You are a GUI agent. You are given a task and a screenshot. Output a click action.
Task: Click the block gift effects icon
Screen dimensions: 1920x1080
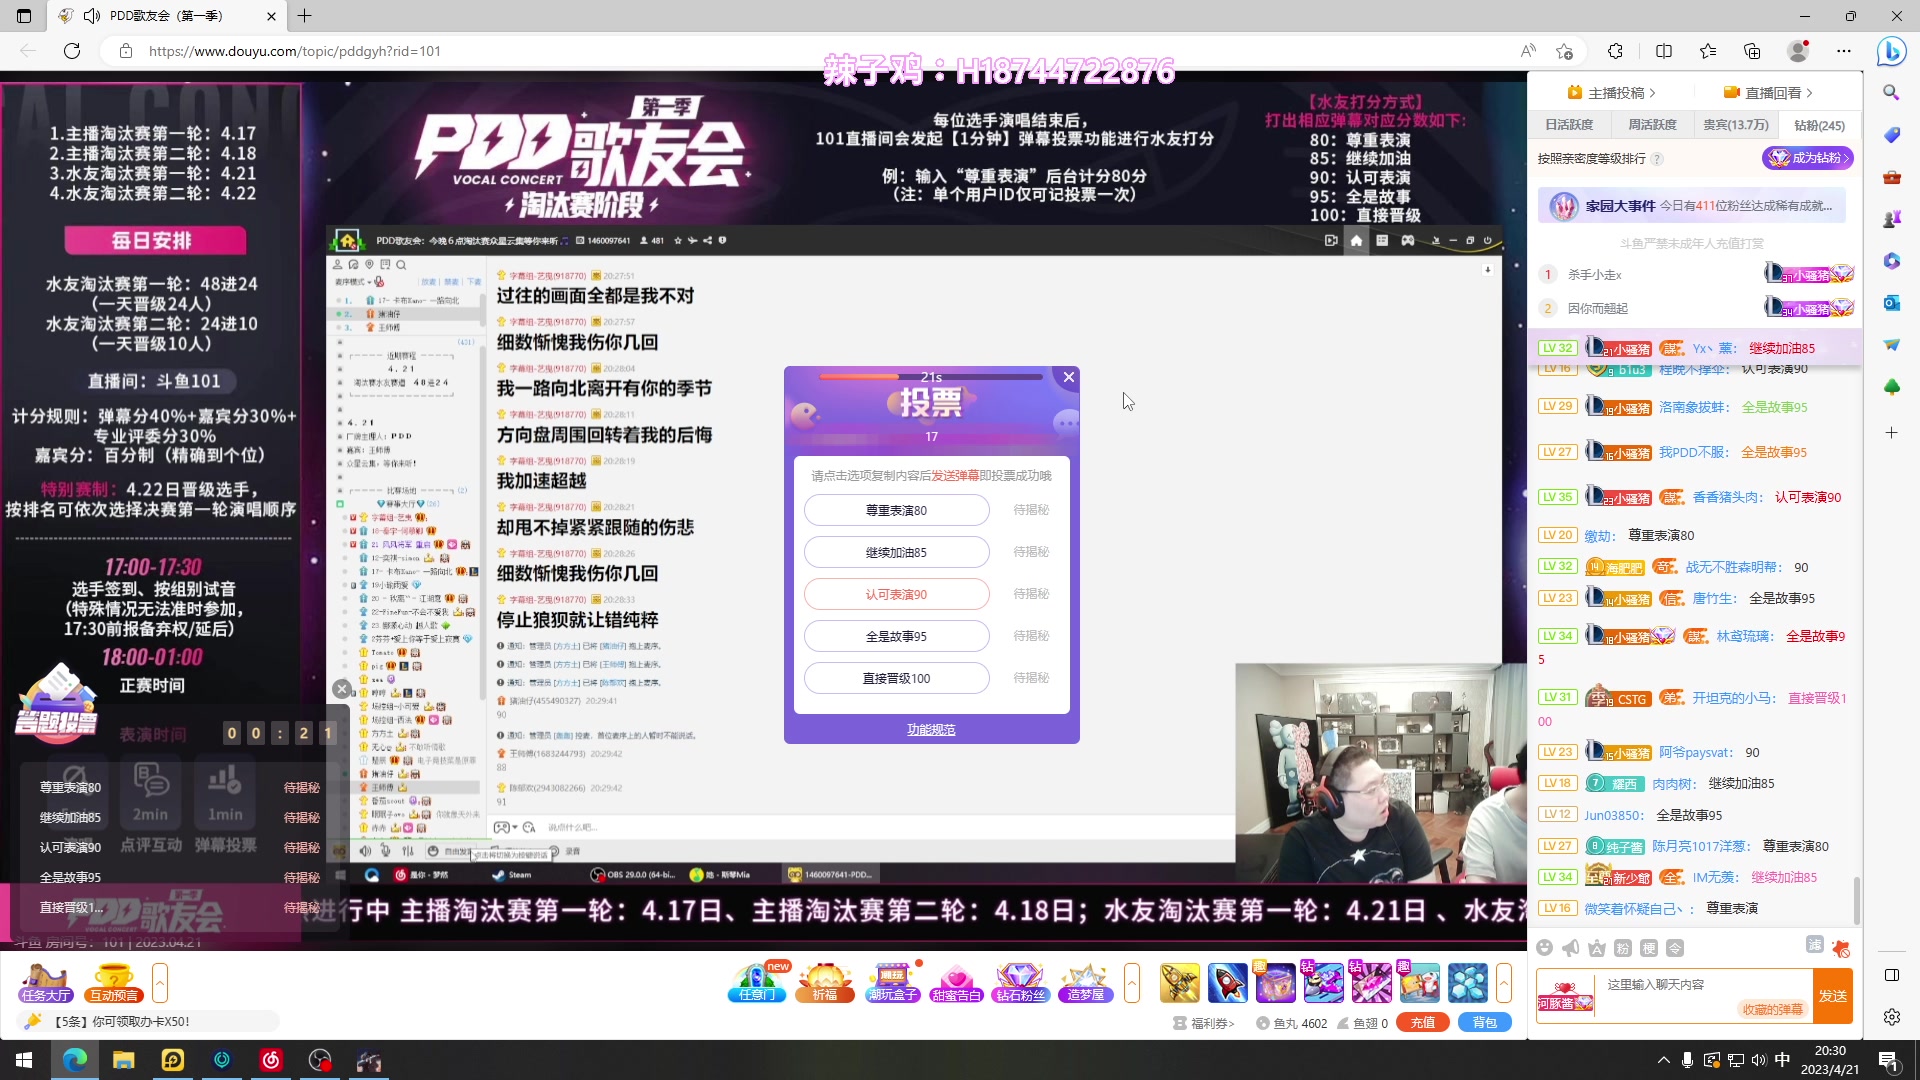point(1841,948)
